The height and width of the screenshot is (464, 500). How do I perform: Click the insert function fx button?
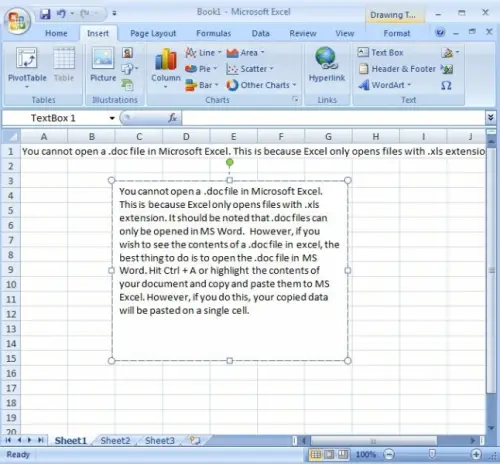pos(172,118)
